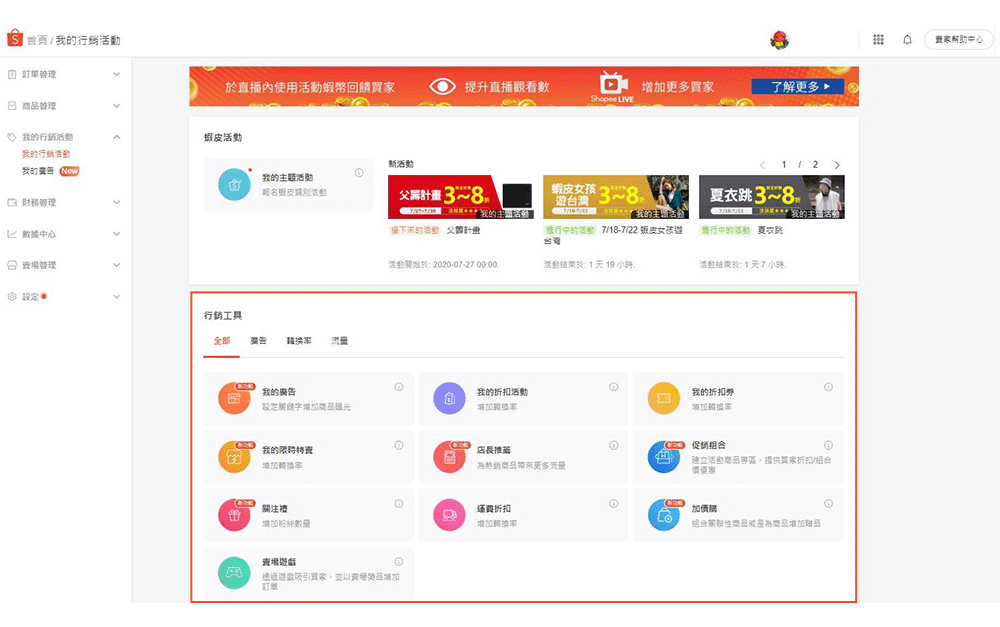Show info tooltip on 我的限時特賣 card
The height and width of the screenshot is (627, 1000).
click(x=399, y=445)
